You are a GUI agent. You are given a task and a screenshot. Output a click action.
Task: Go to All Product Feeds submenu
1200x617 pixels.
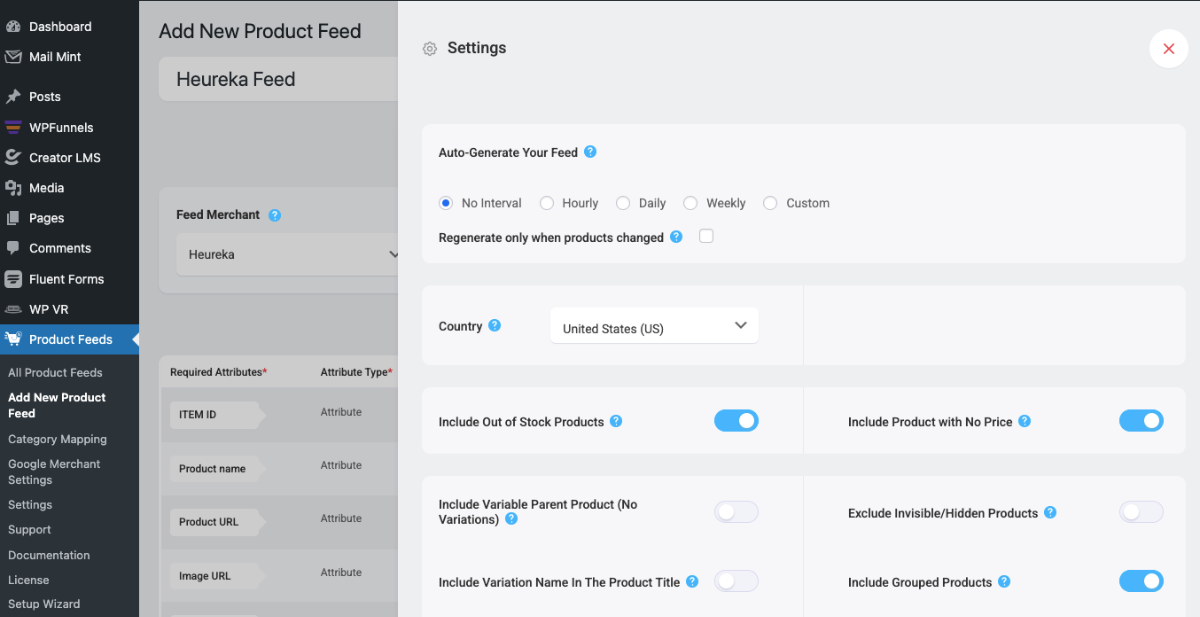pos(55,372)
